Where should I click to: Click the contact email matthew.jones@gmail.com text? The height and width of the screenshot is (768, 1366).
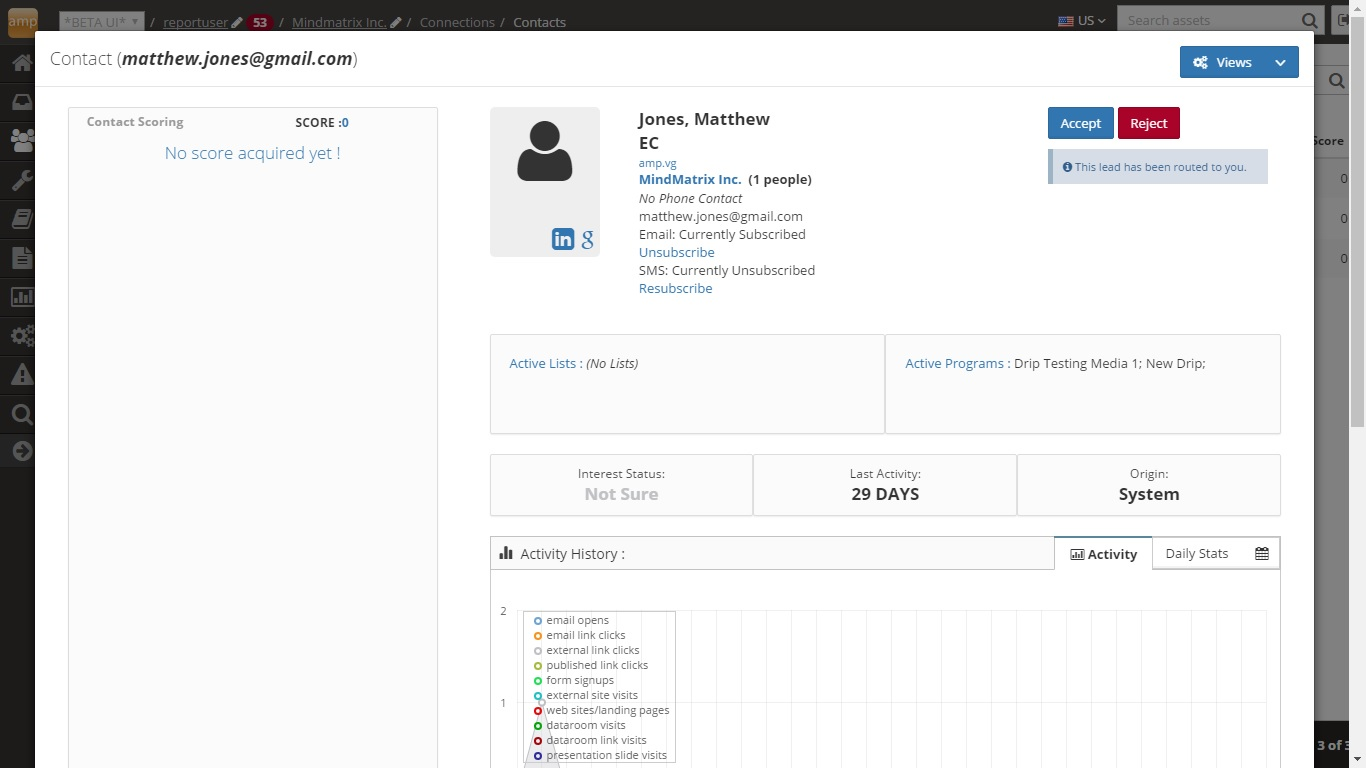[x=721, y=216]
